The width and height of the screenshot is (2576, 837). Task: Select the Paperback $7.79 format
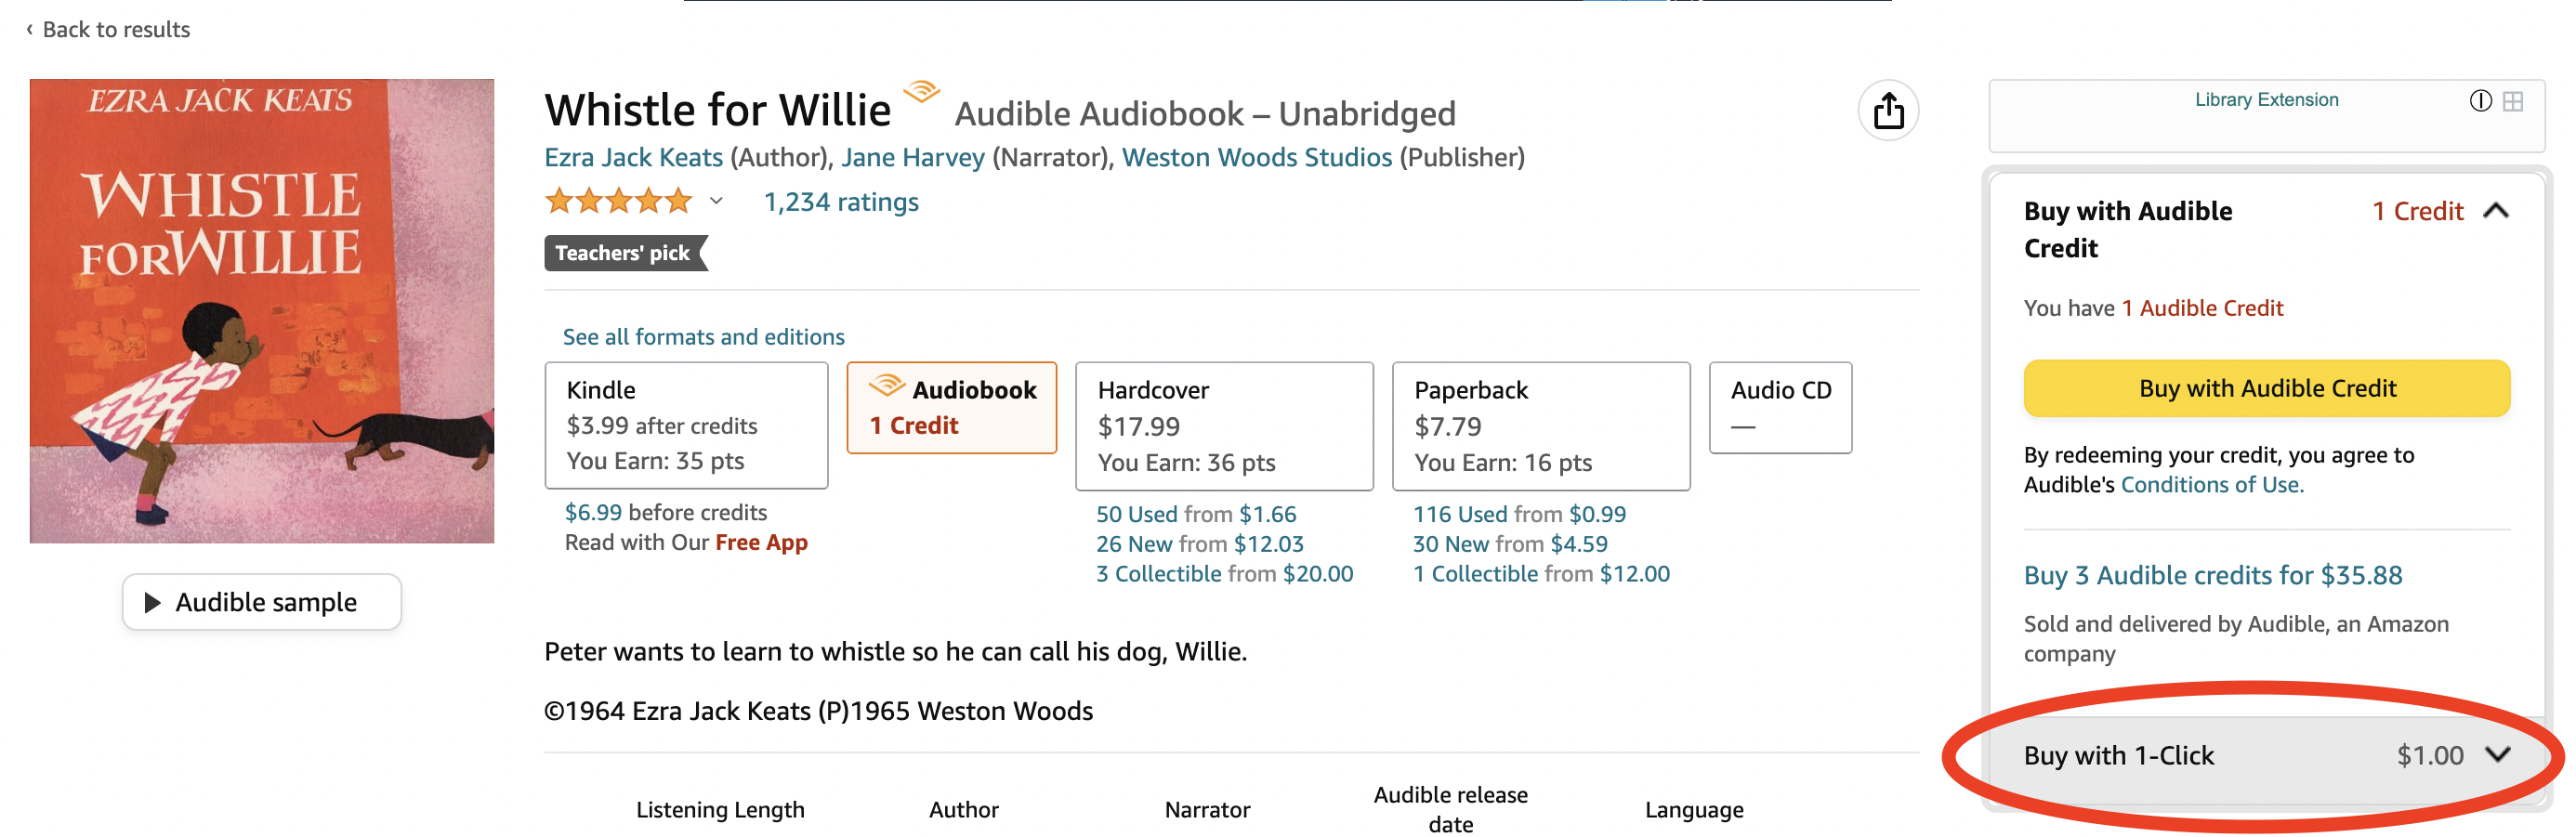[x=1540, y=426]
